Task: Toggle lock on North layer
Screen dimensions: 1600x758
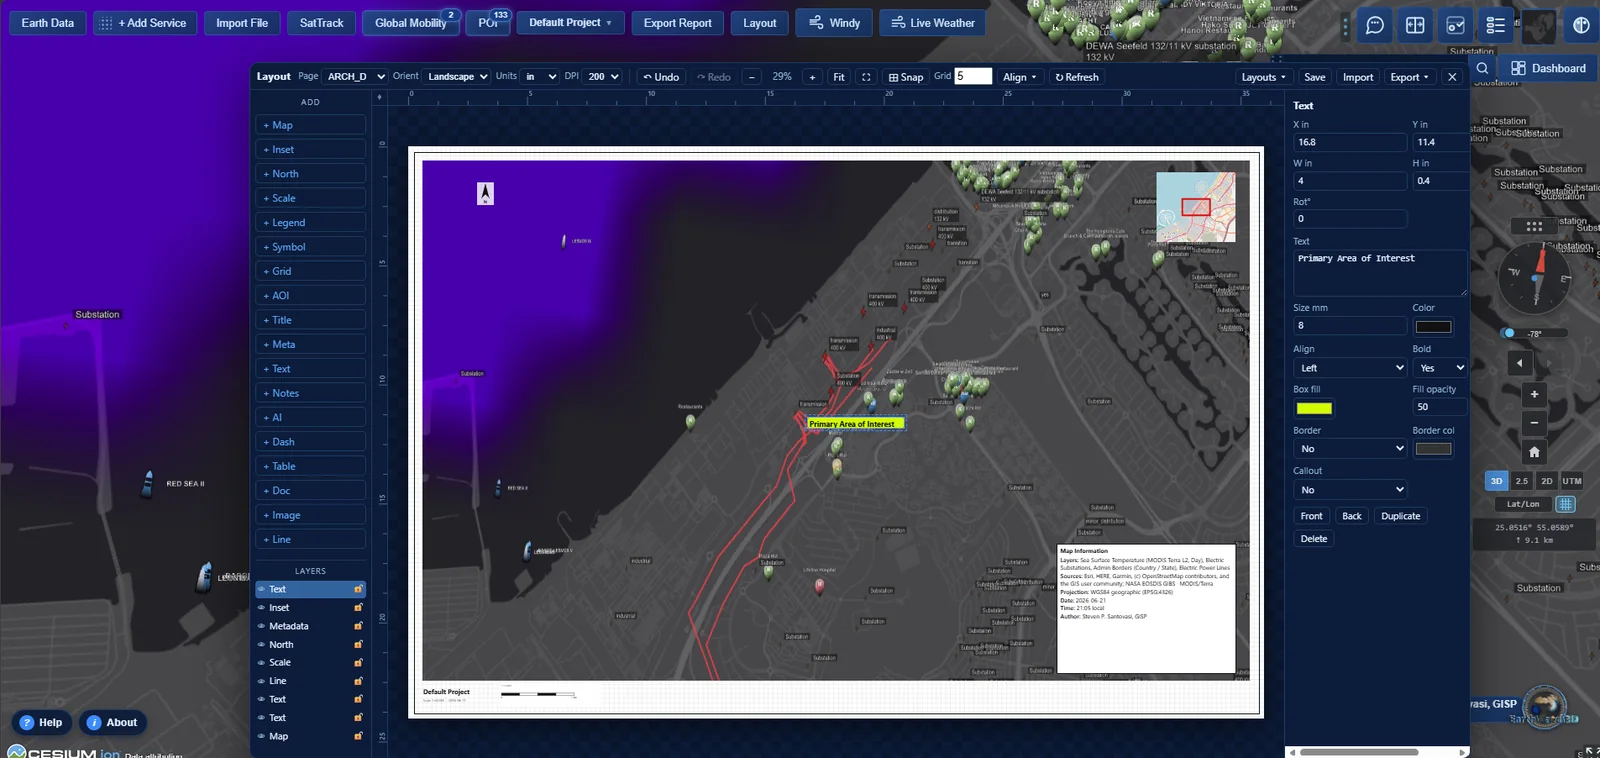Action: 358,645
